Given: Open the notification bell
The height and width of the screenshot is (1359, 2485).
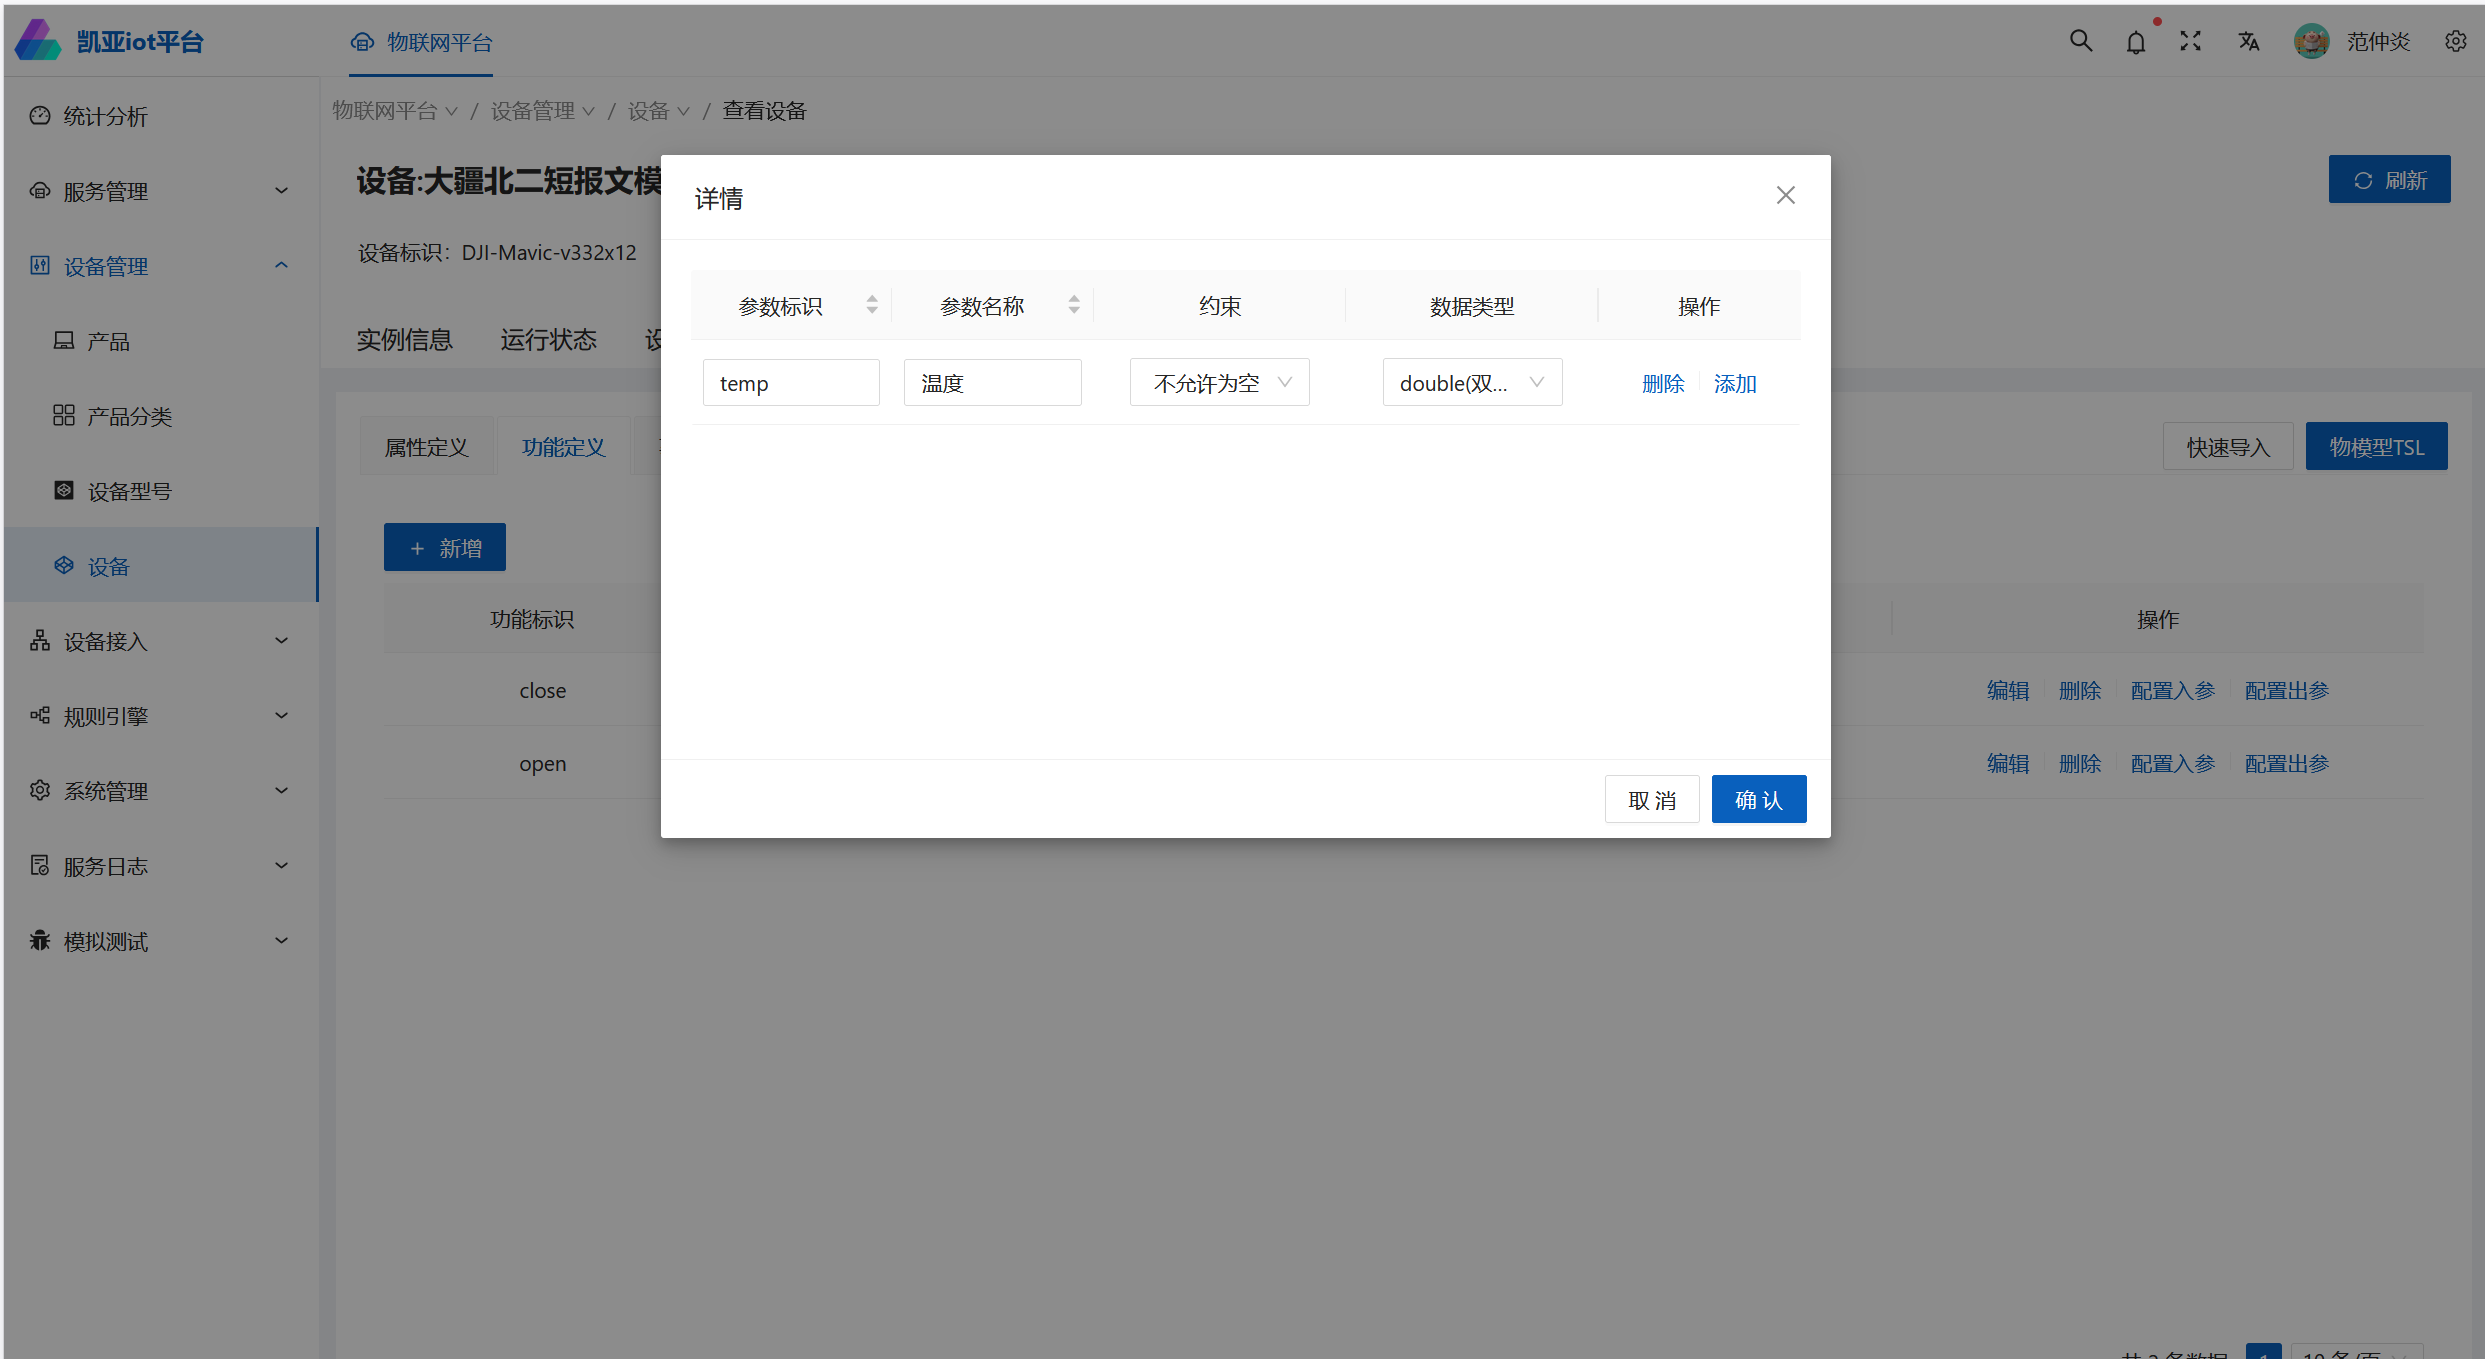Looking at the screenshot, I should [2135, 42].
